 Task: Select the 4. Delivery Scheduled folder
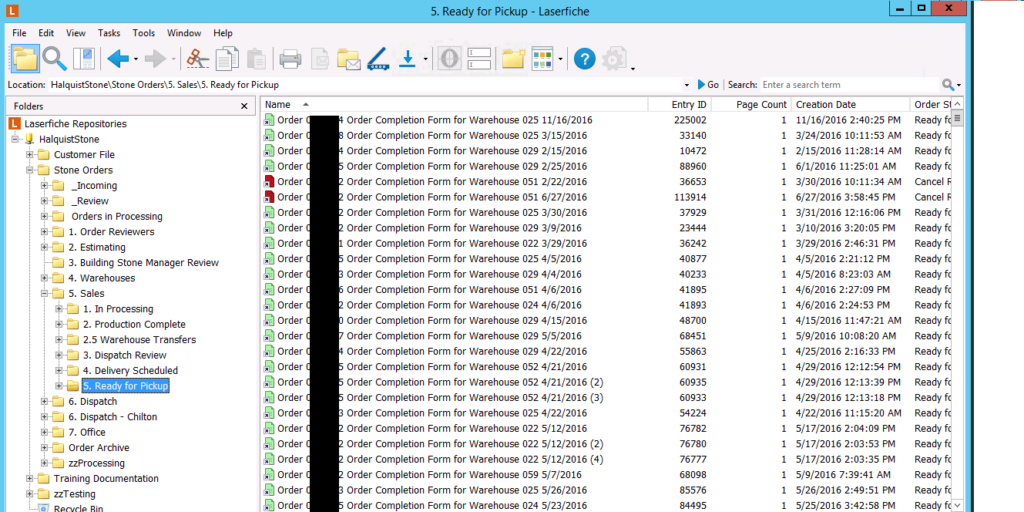click(x=131, y=371)
